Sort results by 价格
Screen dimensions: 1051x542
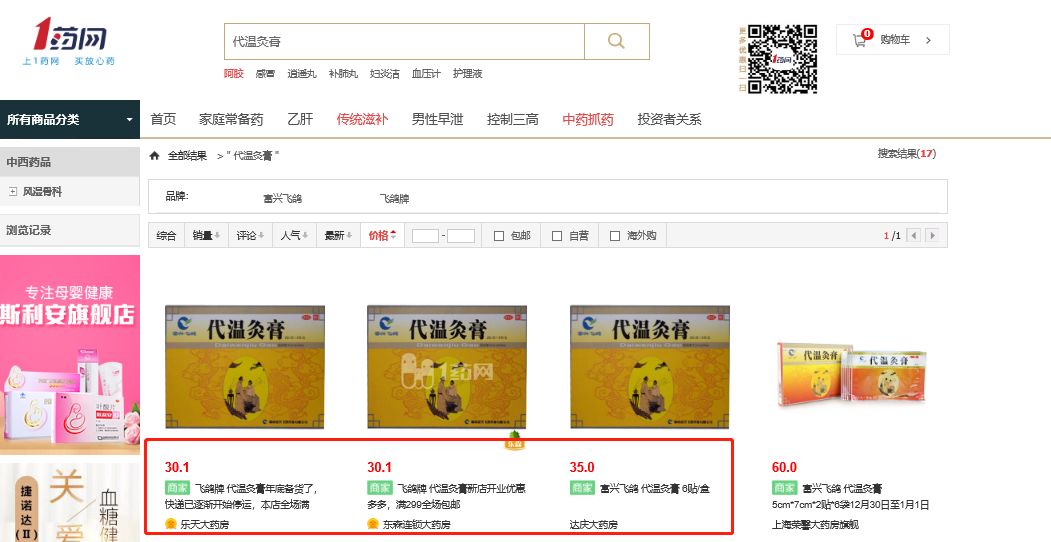coord(382,235)
